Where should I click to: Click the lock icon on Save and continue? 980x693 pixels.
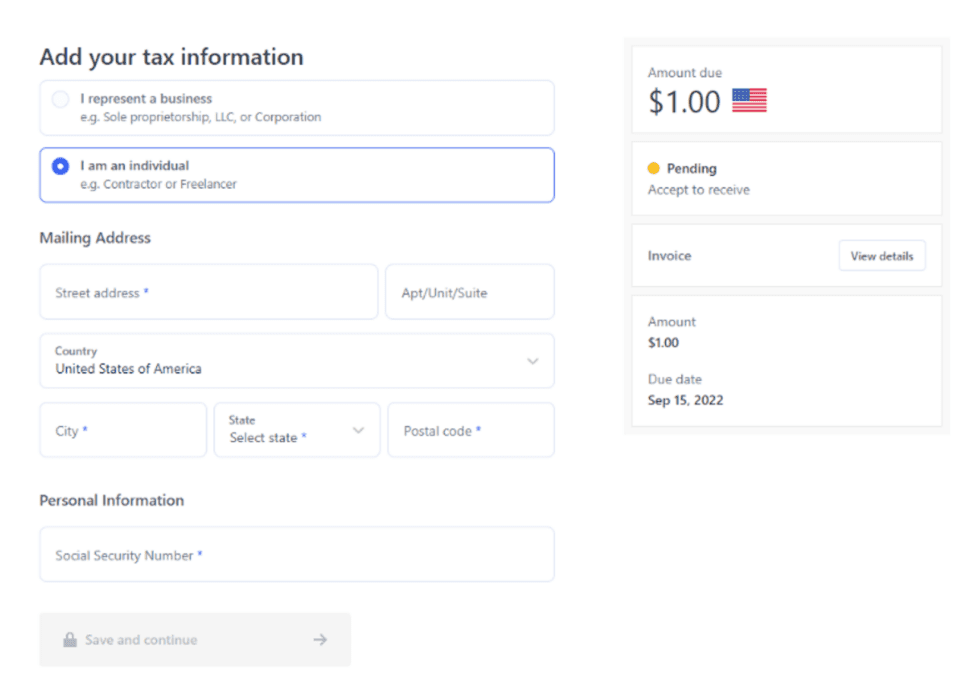70,640
